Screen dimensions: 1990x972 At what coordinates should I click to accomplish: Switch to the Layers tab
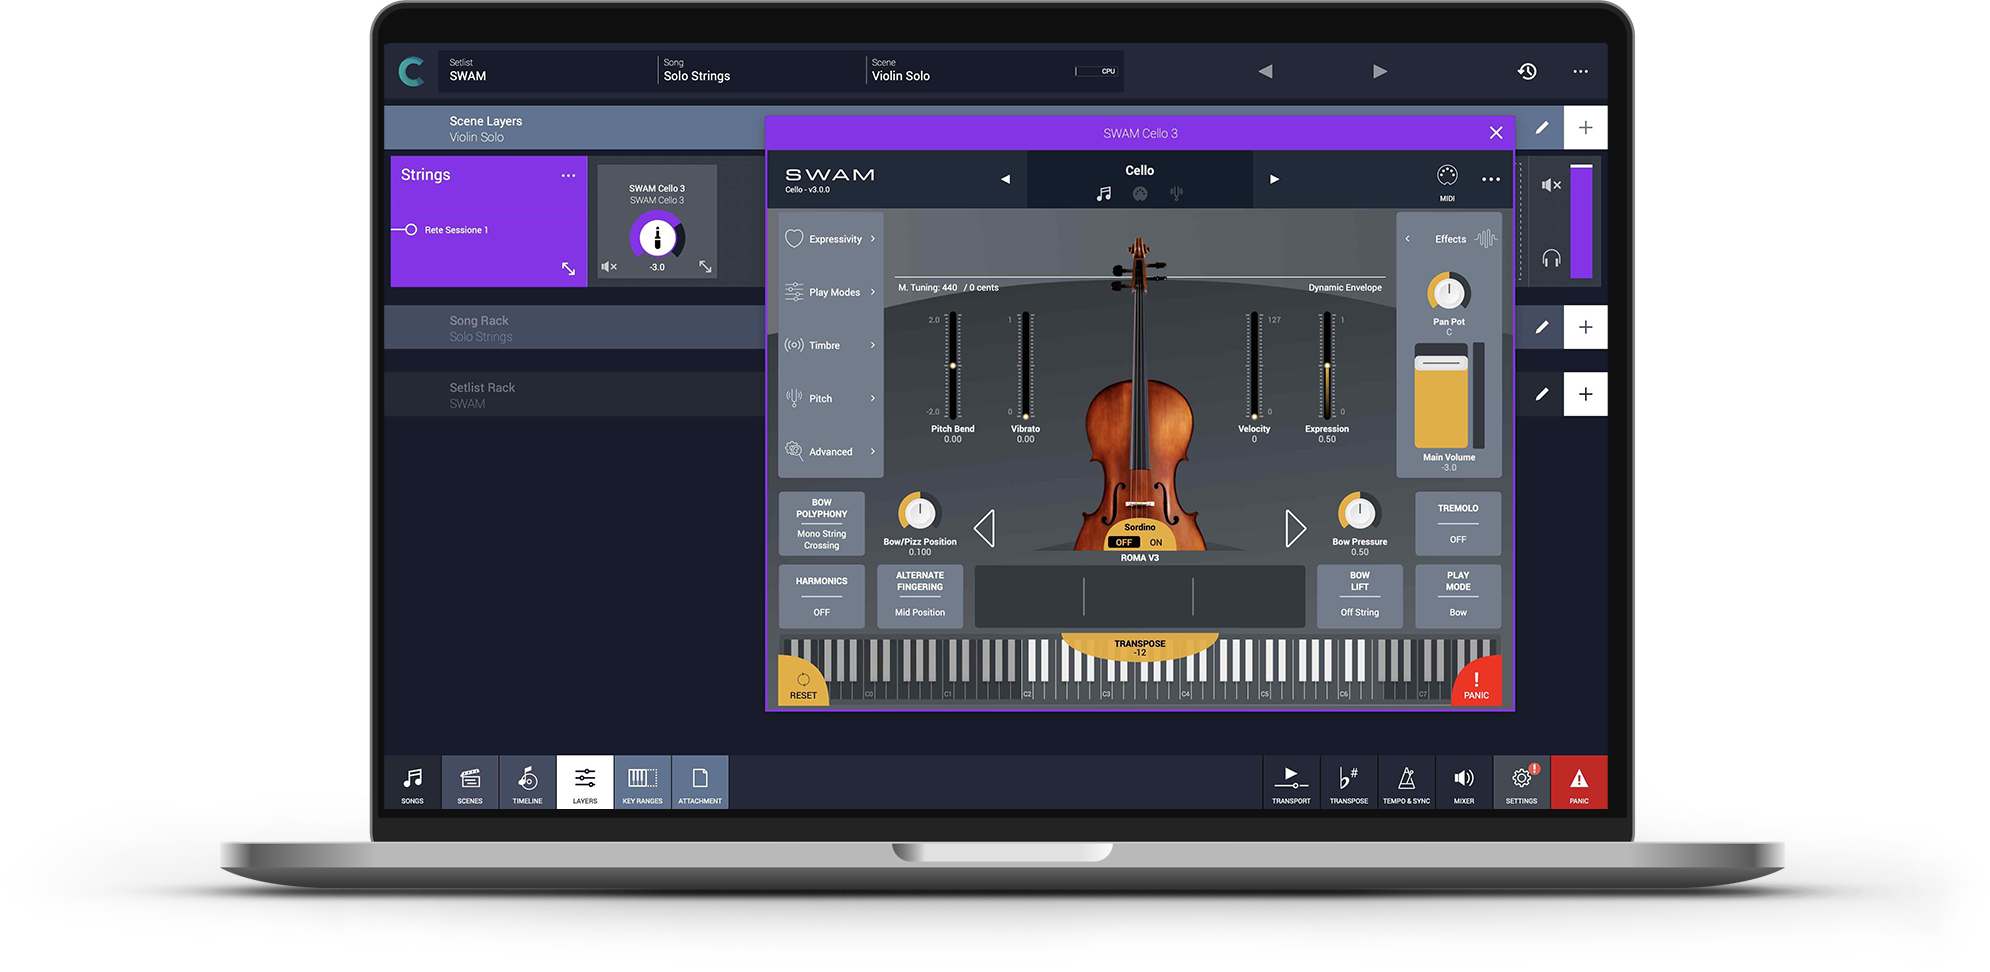click(585, 784)
